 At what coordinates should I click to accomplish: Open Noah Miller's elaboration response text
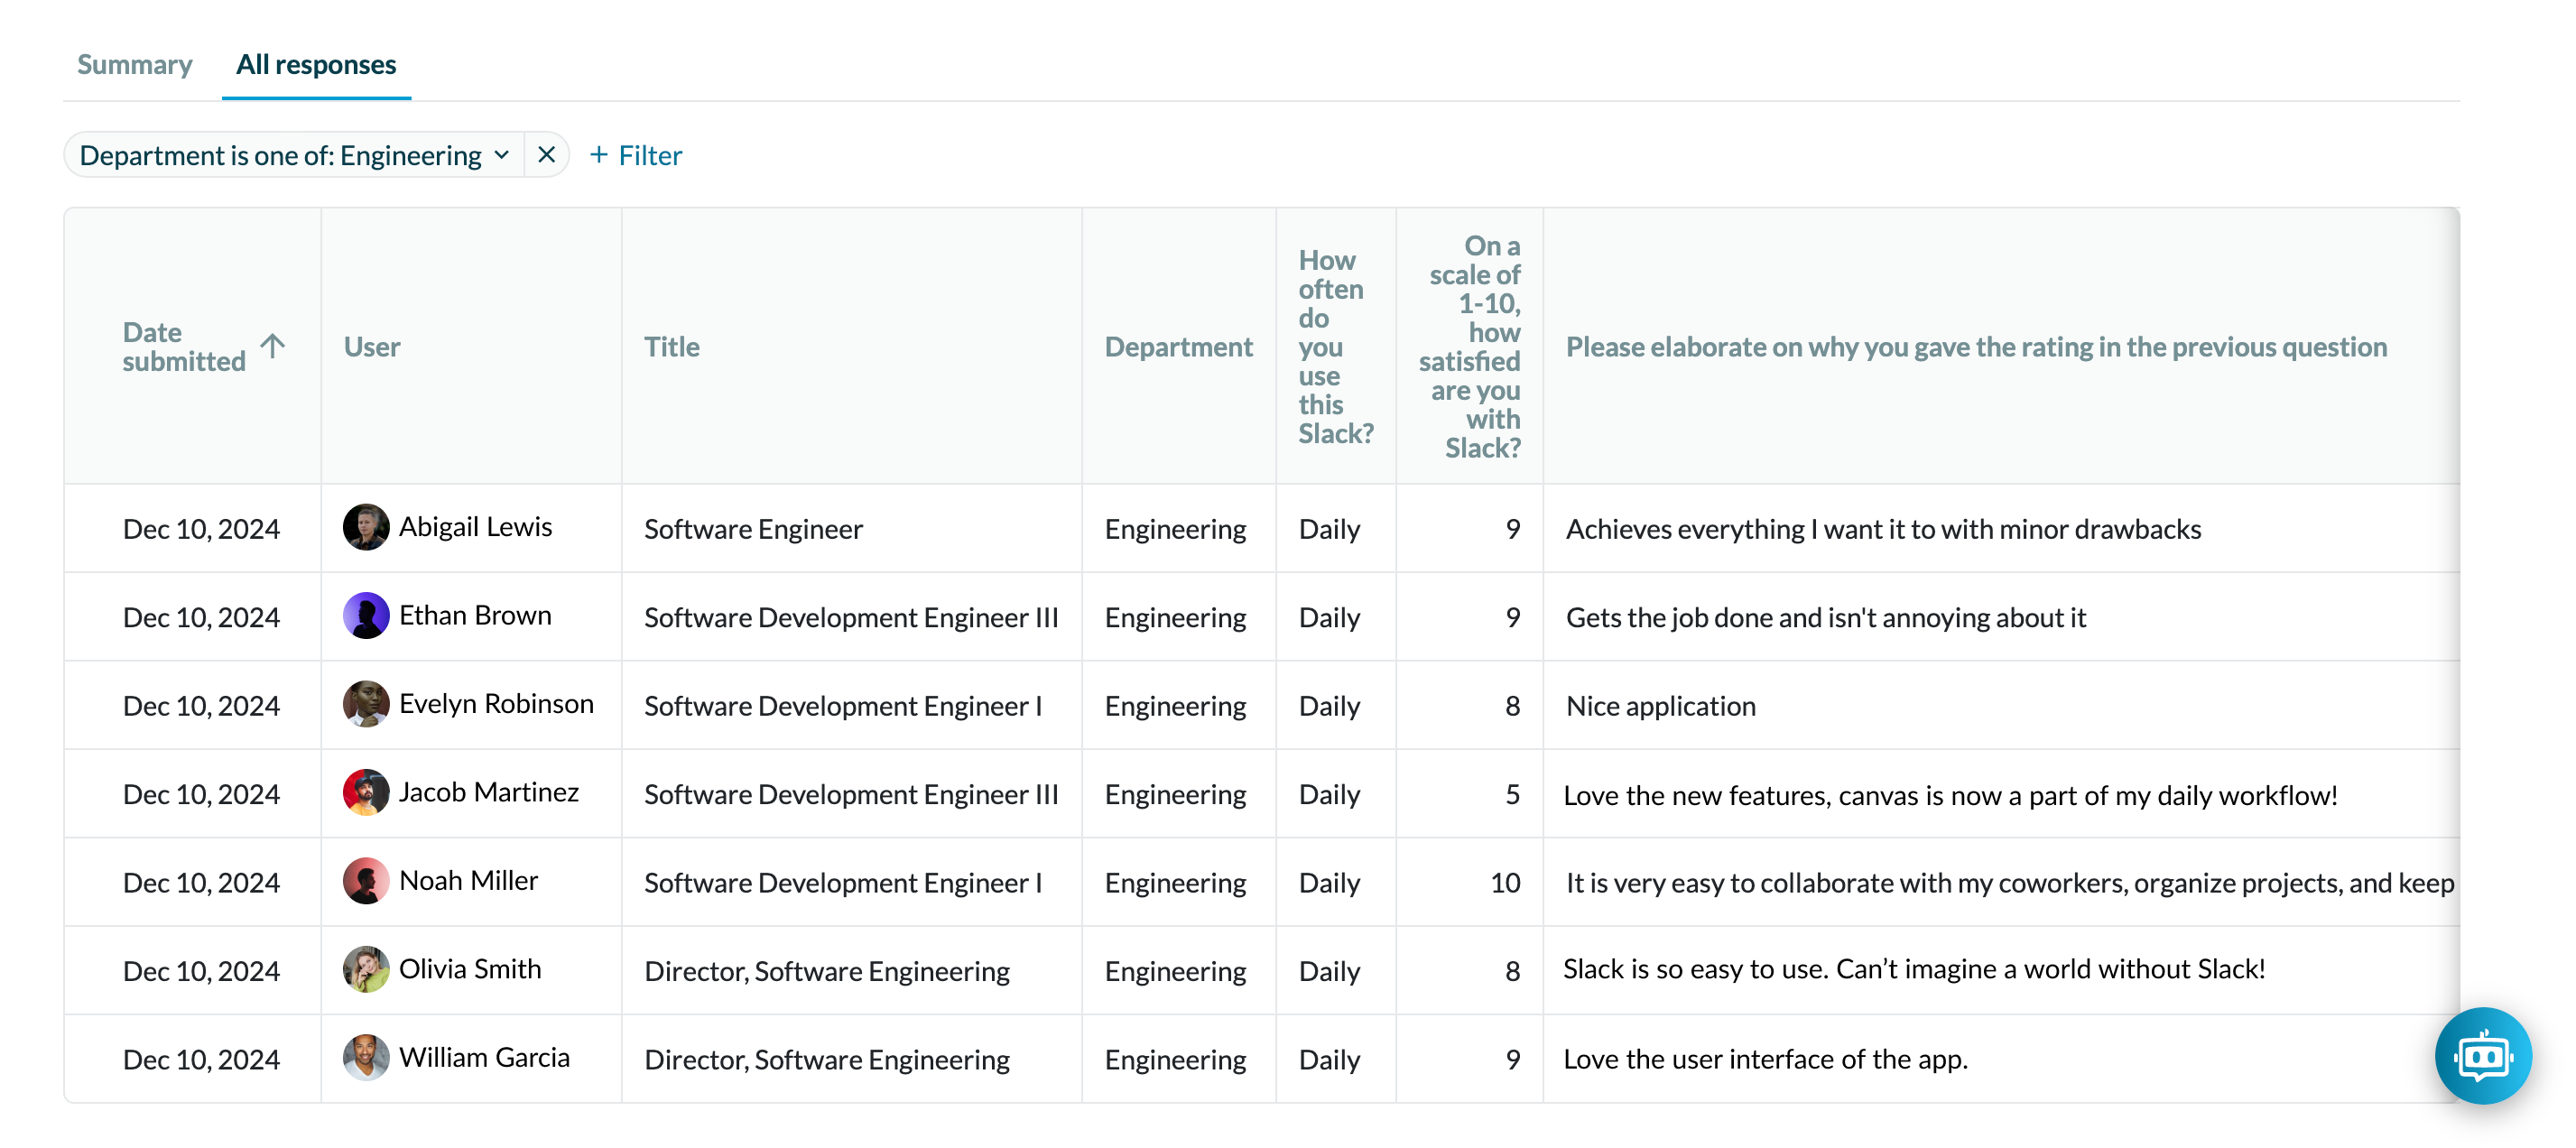2008,883
